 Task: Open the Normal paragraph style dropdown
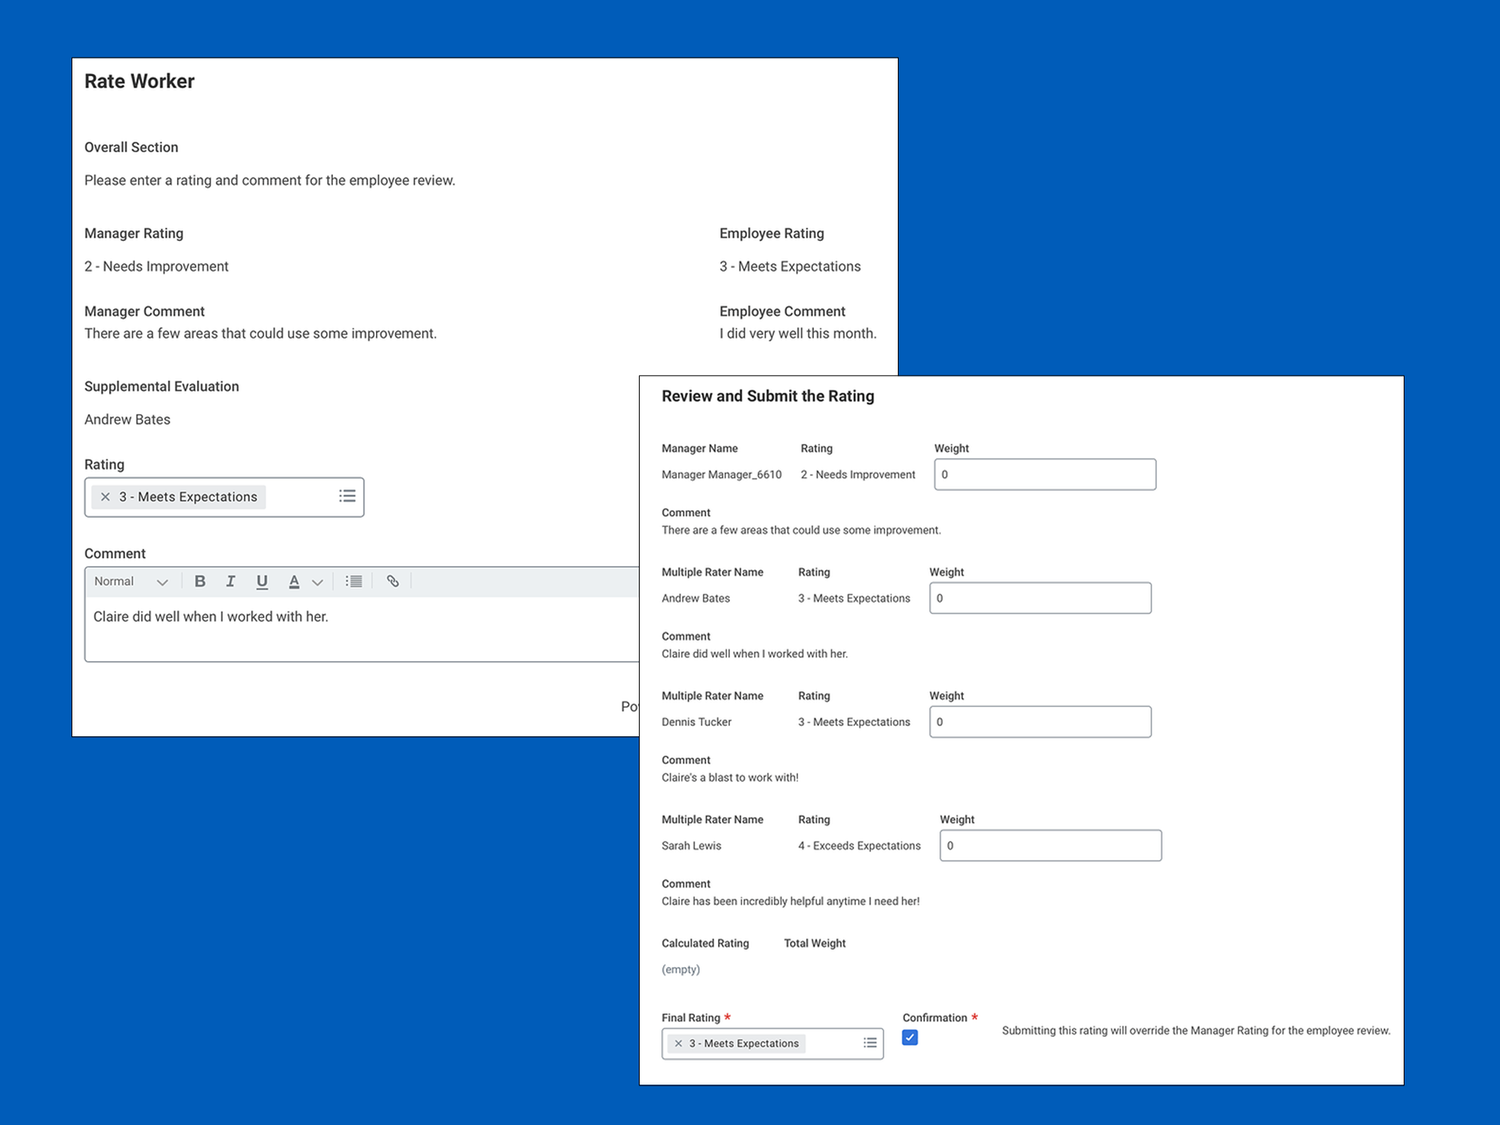[x=131, y=581]
